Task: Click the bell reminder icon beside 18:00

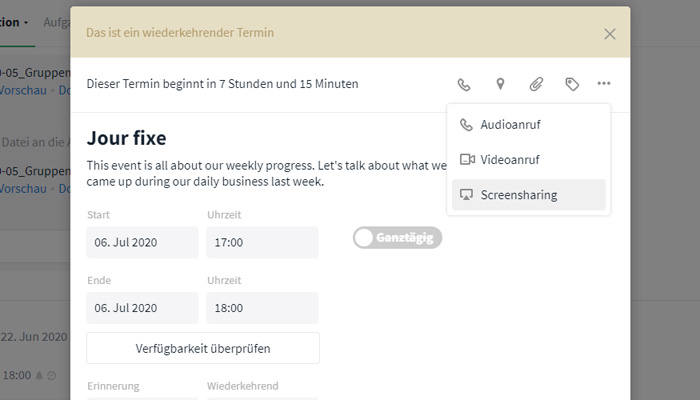Action: click(39, 375)
